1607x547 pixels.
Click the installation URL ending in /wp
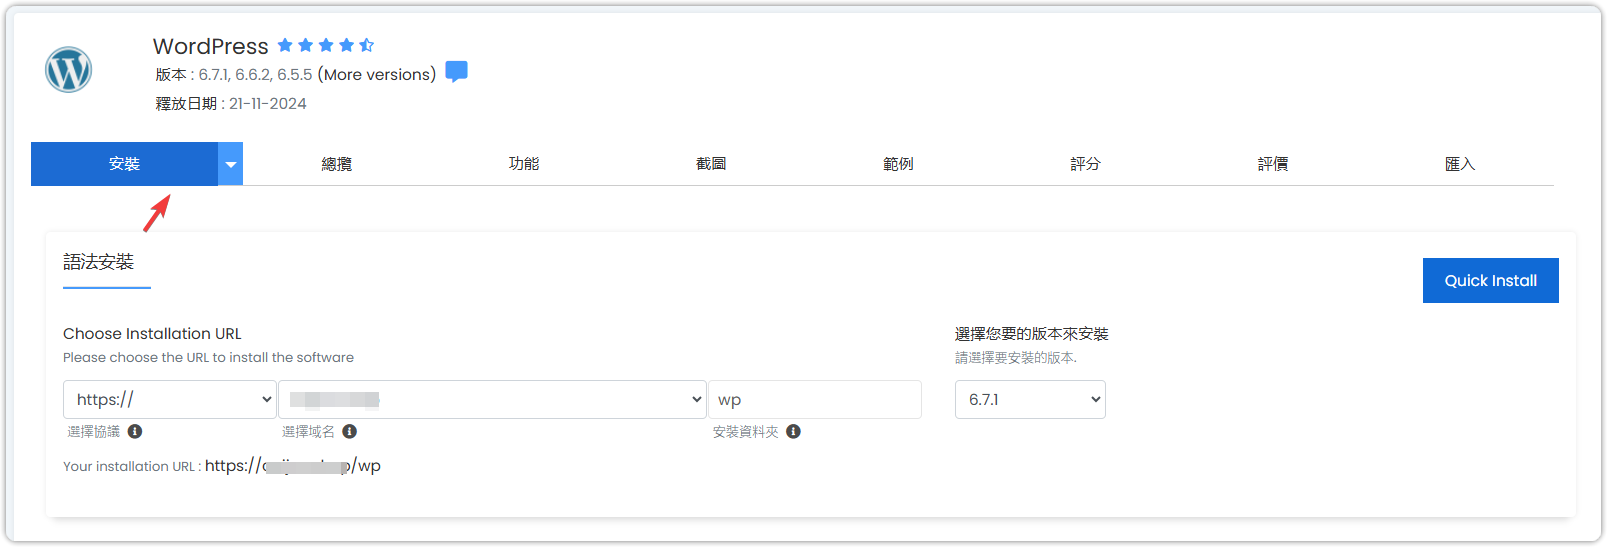pyautogui.click(x=293, y=466)
